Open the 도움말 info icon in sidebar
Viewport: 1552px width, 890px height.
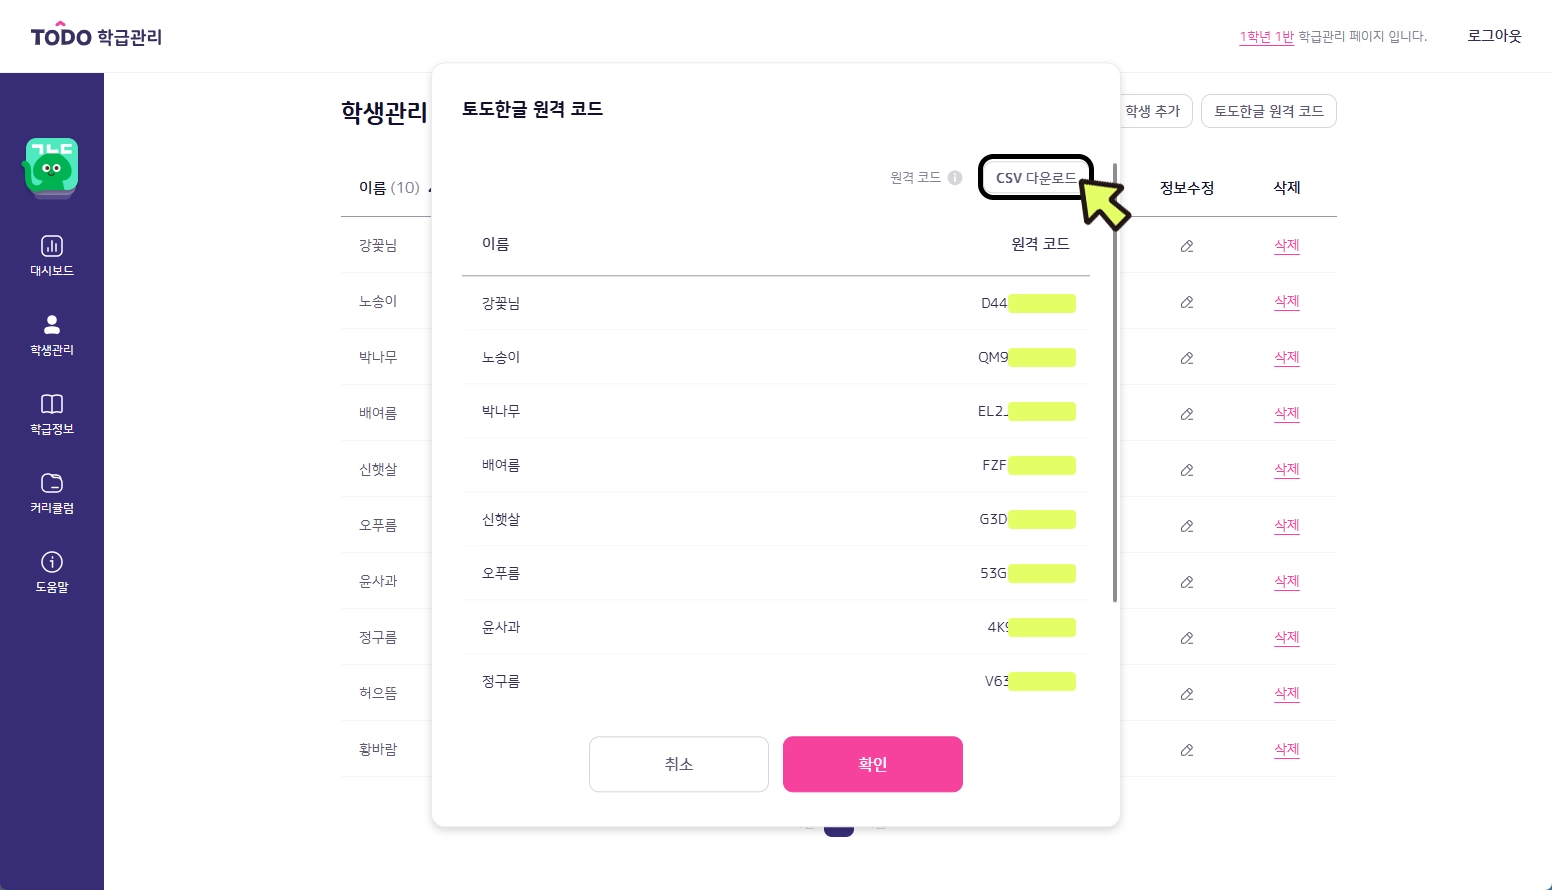coord(52,562)
